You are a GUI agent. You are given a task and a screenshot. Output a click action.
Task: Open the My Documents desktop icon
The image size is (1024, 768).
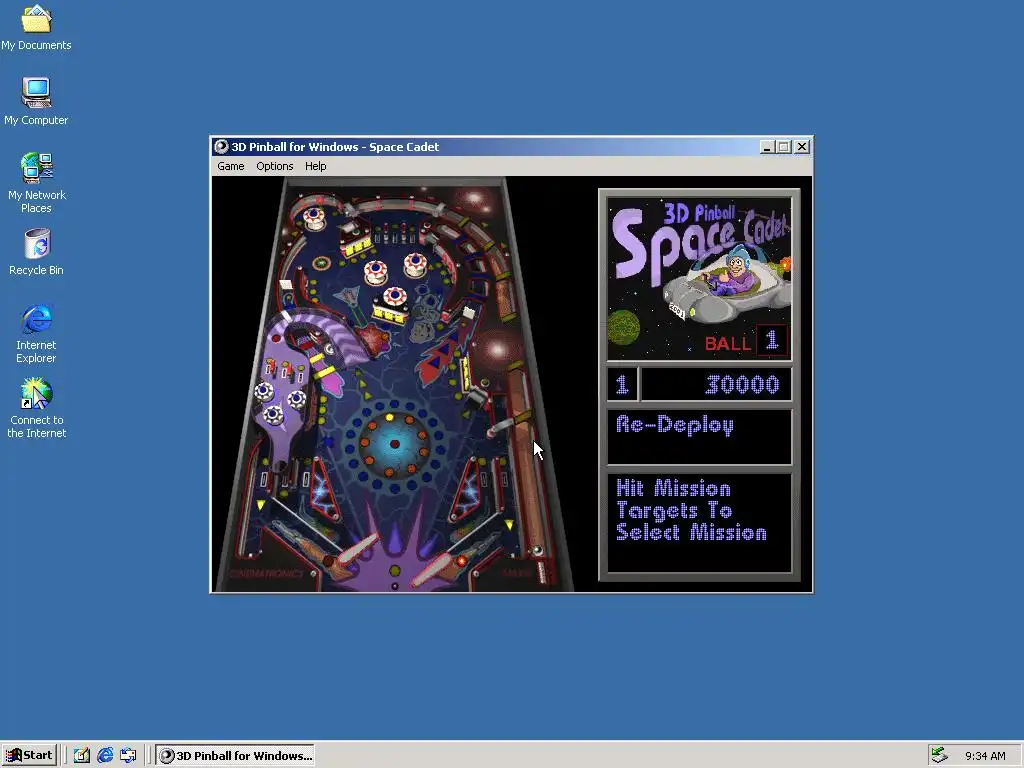pos(36,28)
